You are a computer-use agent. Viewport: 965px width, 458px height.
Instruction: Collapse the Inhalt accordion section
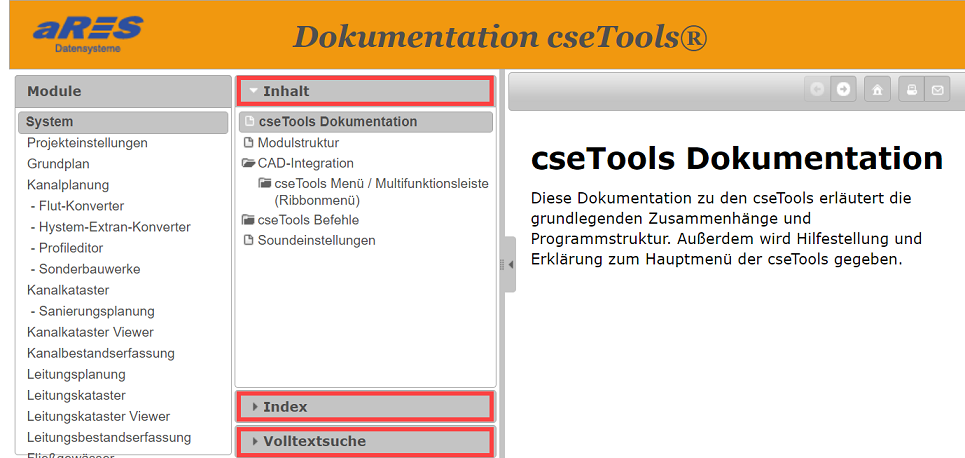[364, 91]
